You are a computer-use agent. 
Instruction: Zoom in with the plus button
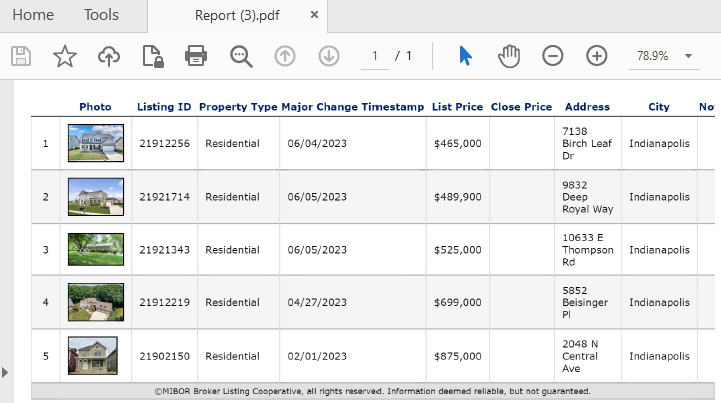596,56
